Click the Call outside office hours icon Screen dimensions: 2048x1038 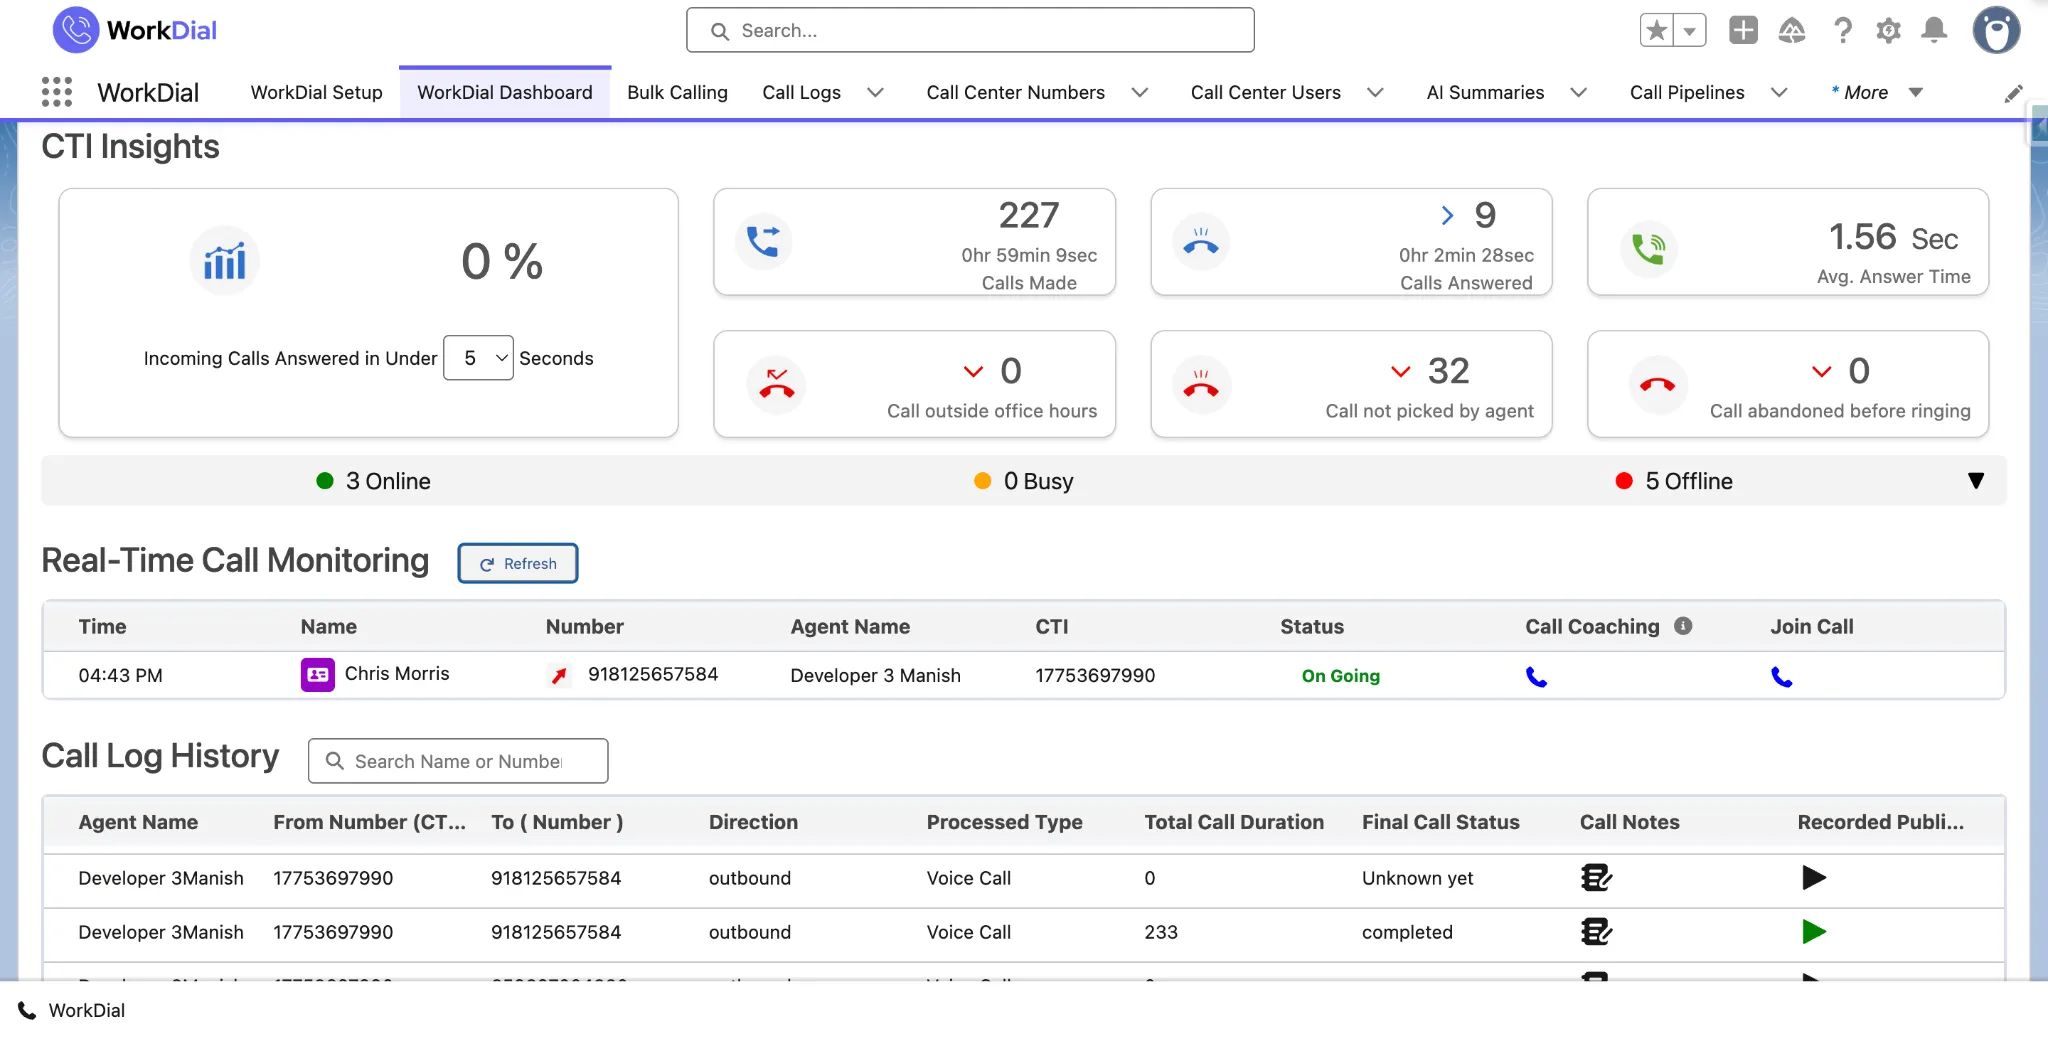coord(777,384)
